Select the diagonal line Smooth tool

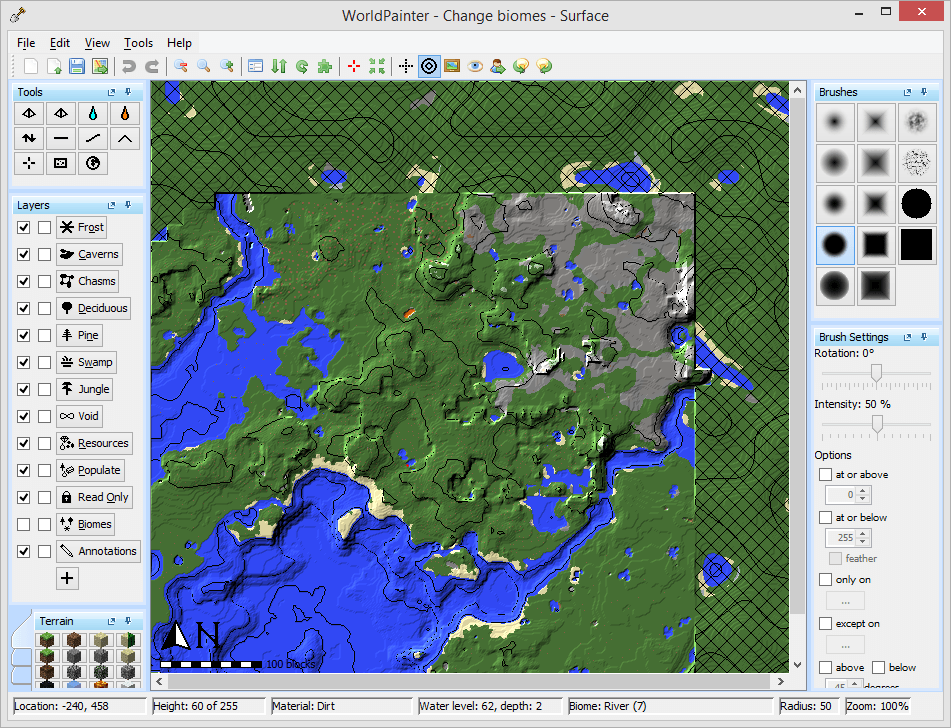(93, 138)
